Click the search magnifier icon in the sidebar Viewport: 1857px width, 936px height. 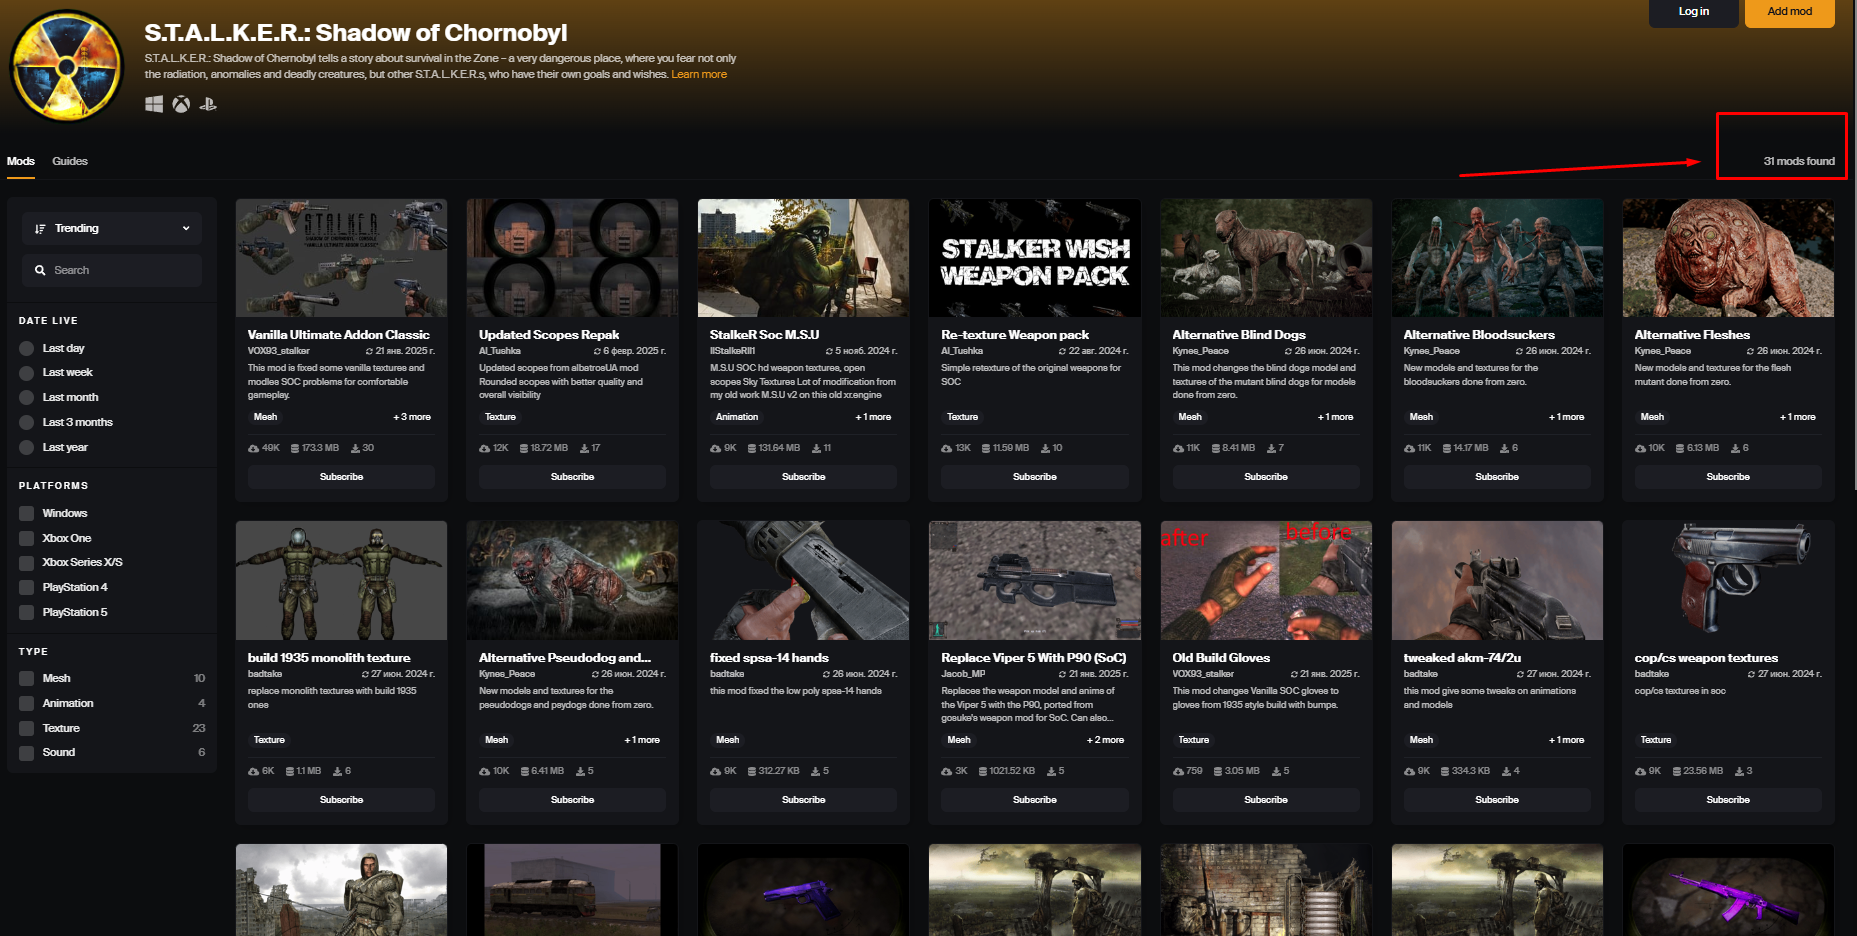[40, 270]
